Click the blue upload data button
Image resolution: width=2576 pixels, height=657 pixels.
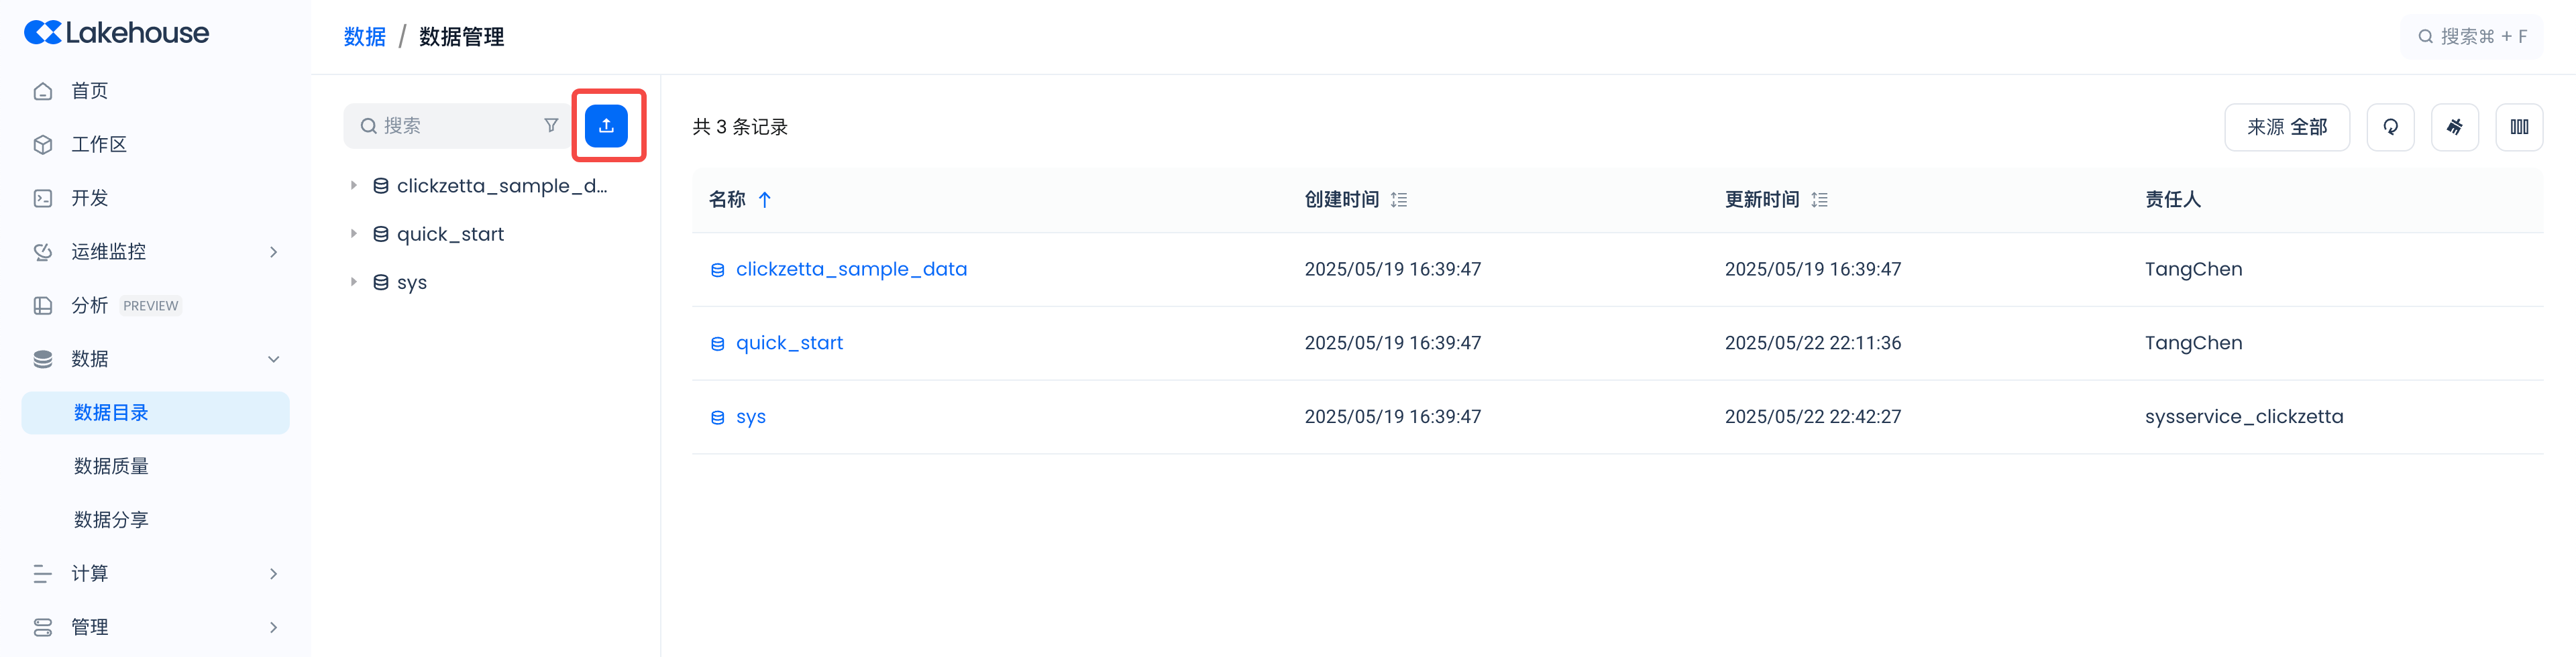606,126
